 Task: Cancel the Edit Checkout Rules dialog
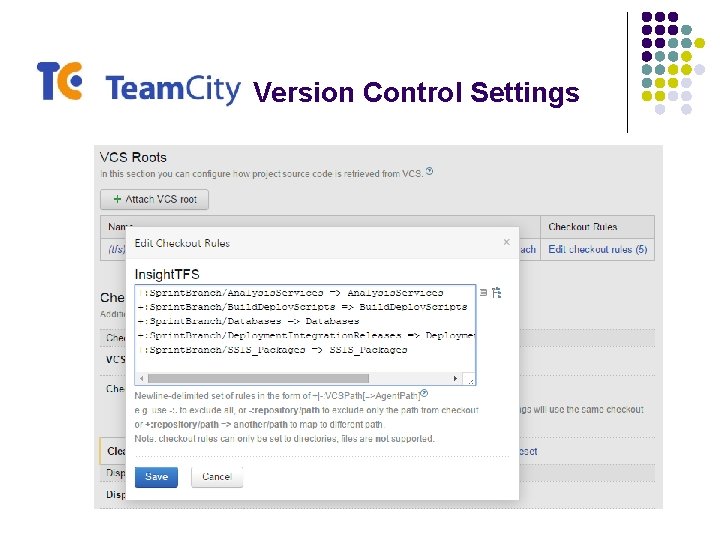point(217,477)
